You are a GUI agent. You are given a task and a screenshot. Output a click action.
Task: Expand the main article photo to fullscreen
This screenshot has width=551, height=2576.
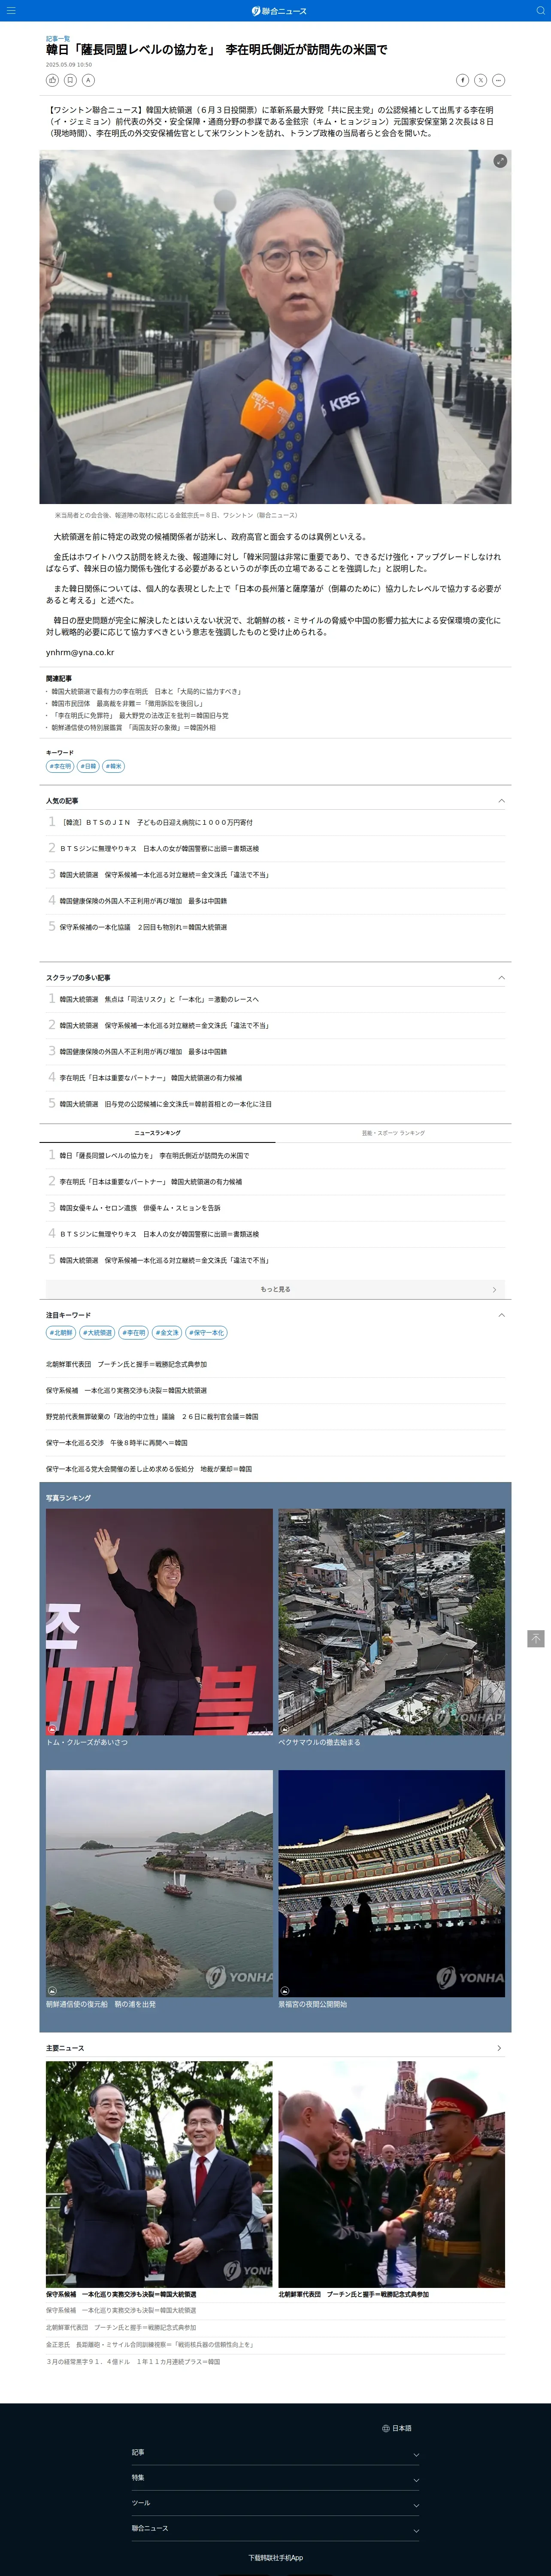[x=500, y=160]
